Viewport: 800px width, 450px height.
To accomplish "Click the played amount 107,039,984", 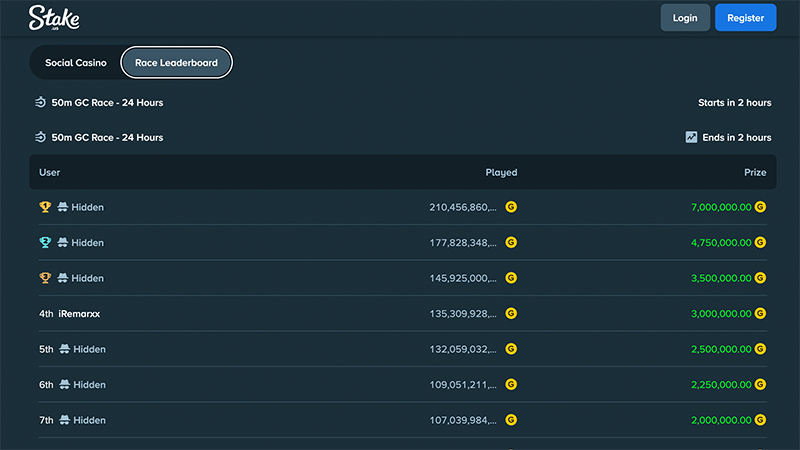I will 463,420.
